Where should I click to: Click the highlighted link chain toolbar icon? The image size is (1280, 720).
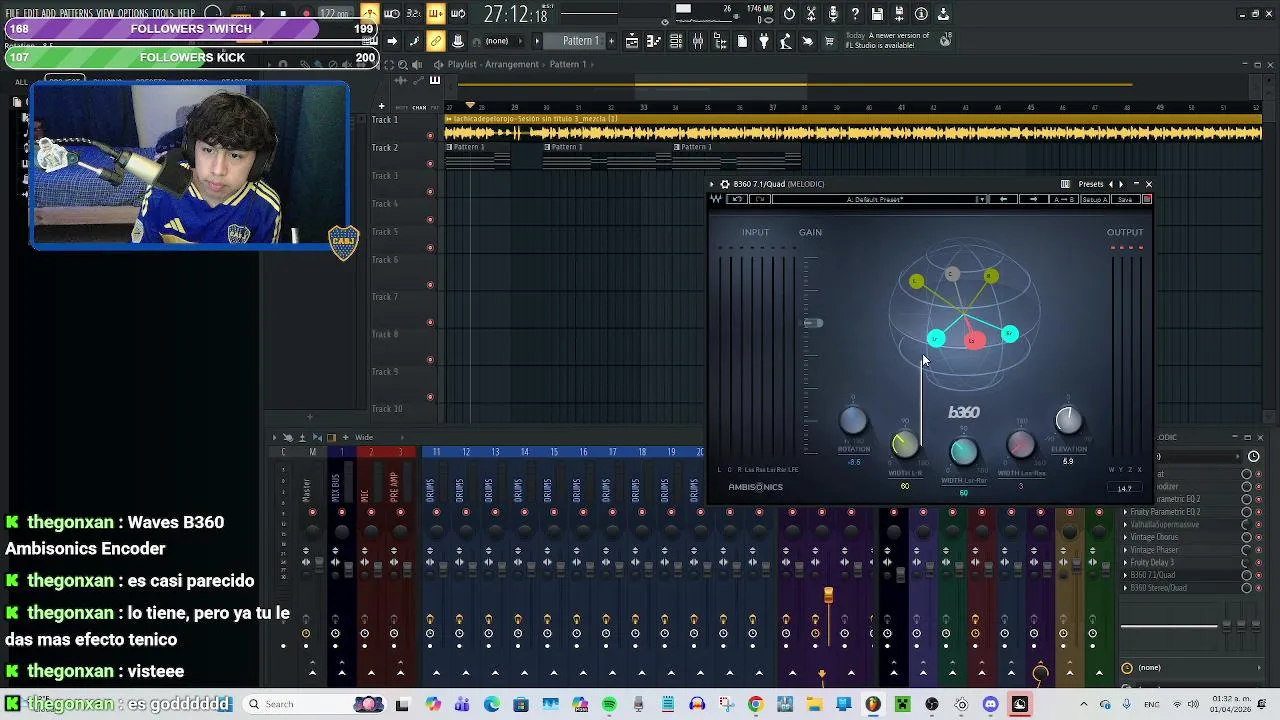click(x=435, y=41)
